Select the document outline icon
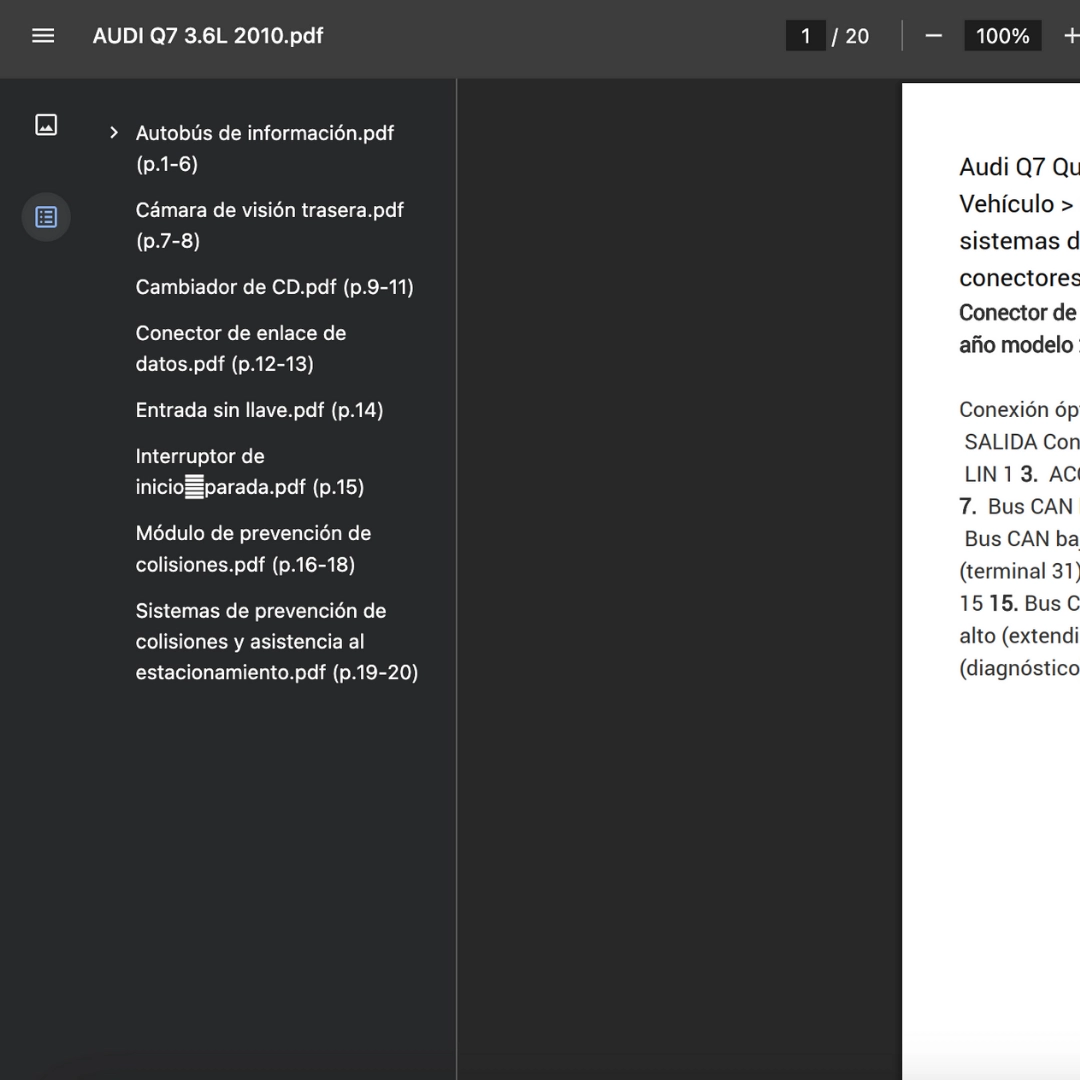The width and height of the screenshot is (1080, 1080). click(x=46, y=217)
